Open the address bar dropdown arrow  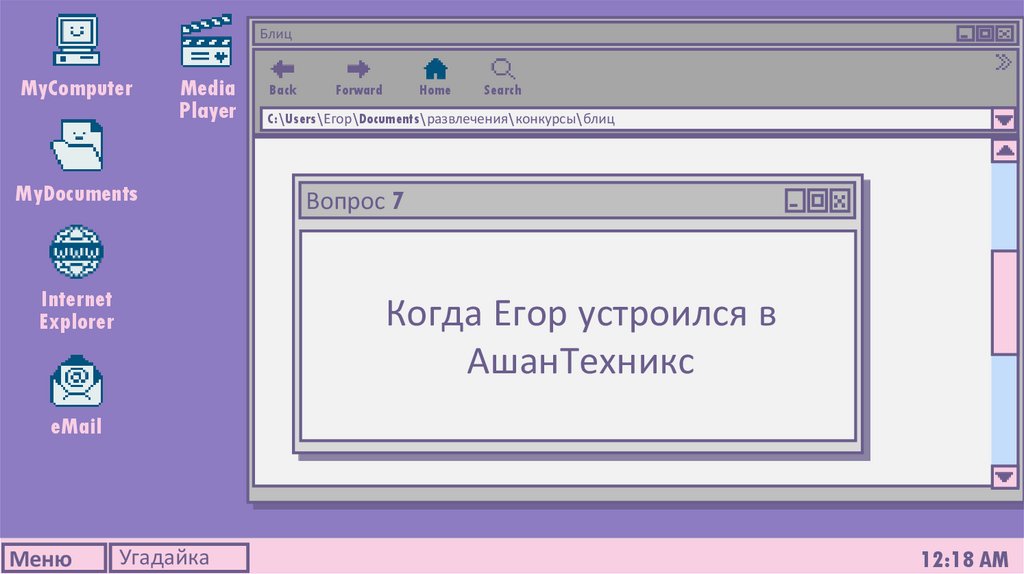[x=1004, y=119]
